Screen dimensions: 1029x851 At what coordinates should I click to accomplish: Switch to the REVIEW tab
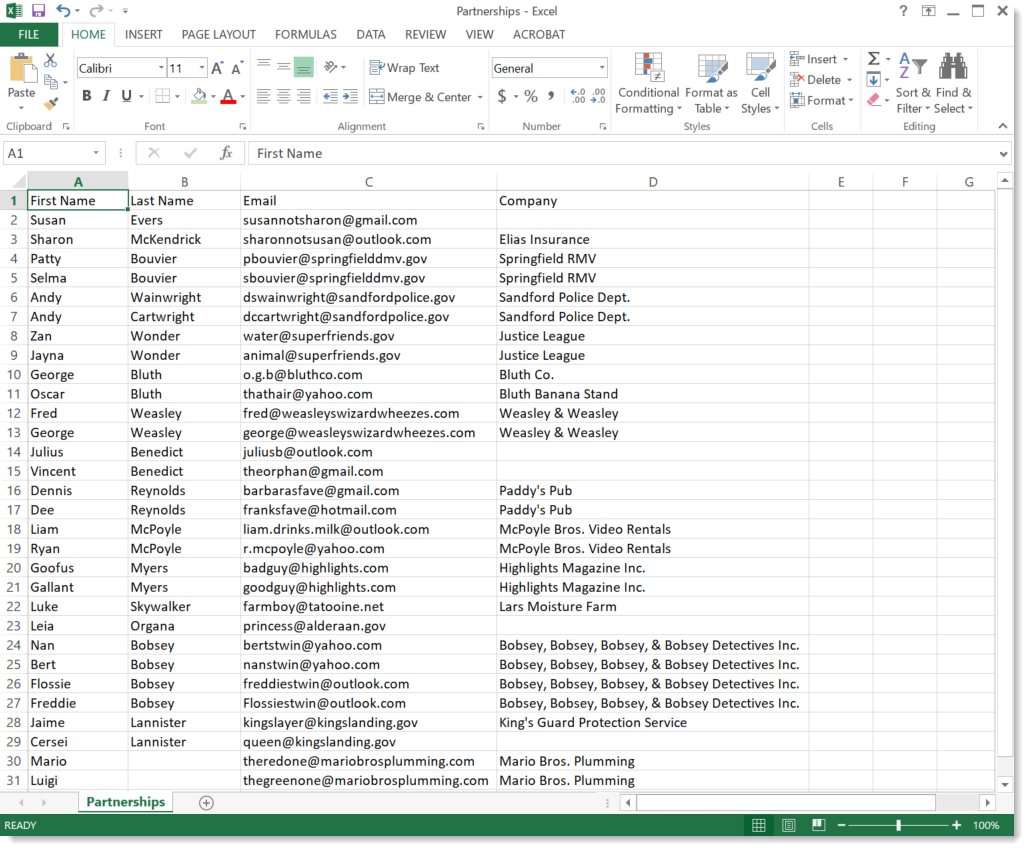pos(425,34)
